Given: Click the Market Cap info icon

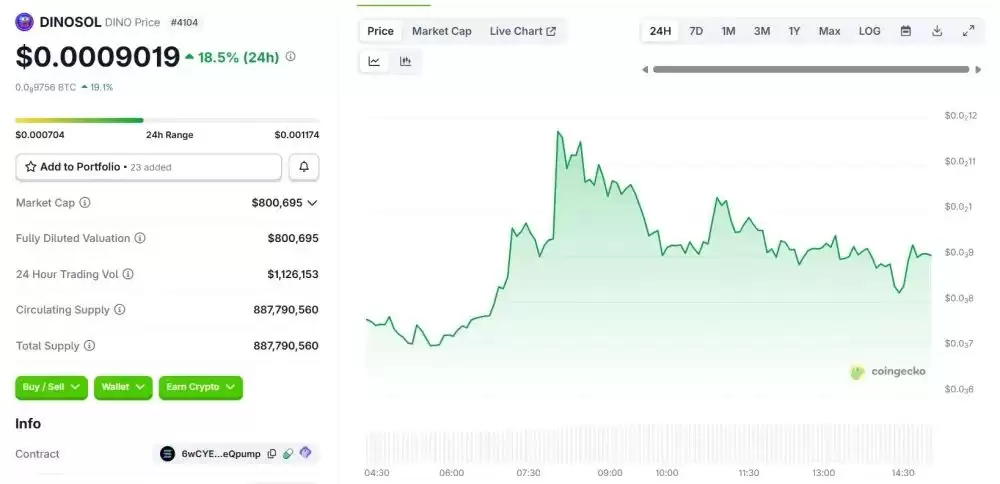Looking at the screenshot, I should tap(85, 203).
